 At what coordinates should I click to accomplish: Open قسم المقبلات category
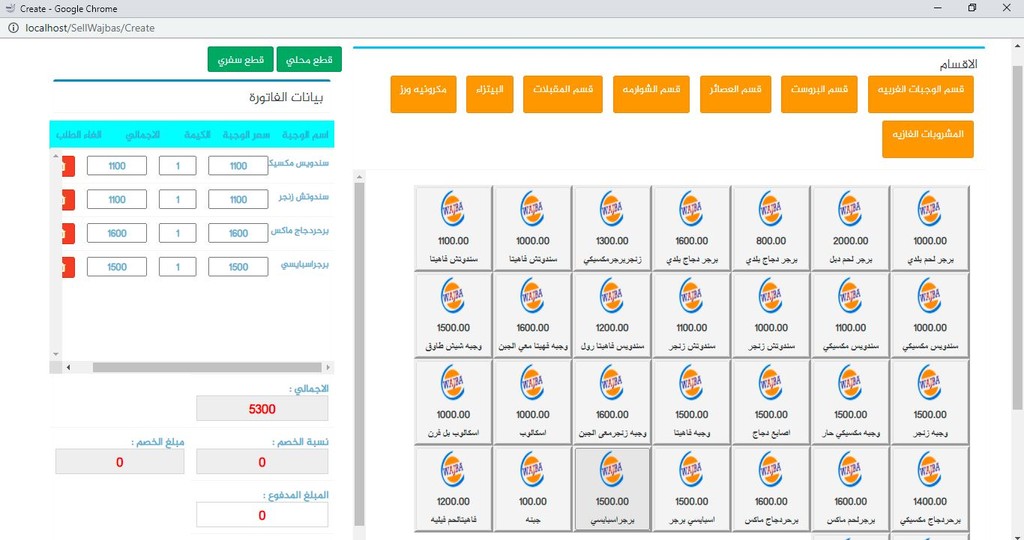pos(563,94)
